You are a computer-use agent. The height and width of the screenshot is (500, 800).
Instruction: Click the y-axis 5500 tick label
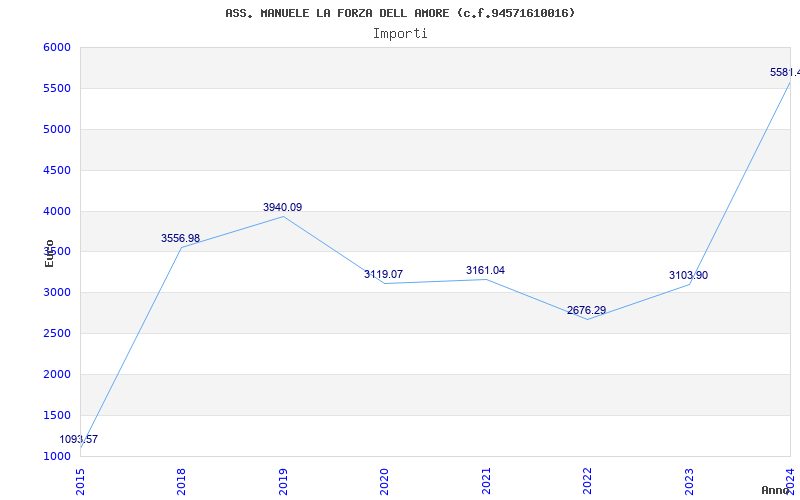(x=57, y=88)
